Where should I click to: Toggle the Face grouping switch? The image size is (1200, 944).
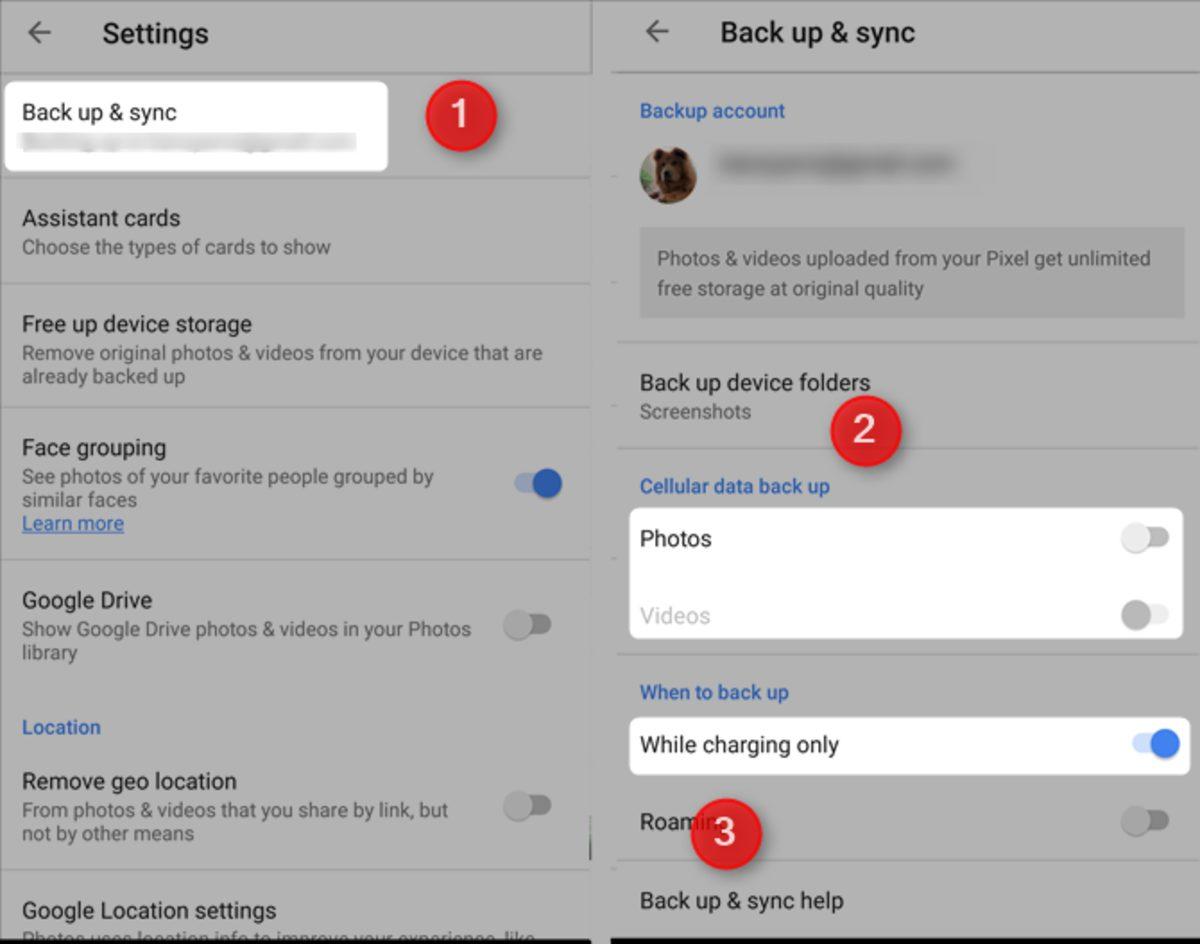coord(536,483)
